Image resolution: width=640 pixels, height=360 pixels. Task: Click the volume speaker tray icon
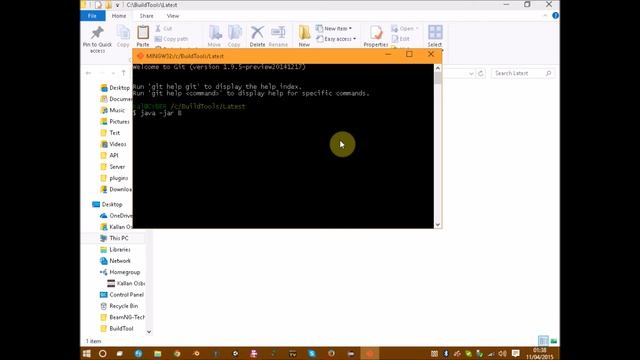tap(502, 353)
